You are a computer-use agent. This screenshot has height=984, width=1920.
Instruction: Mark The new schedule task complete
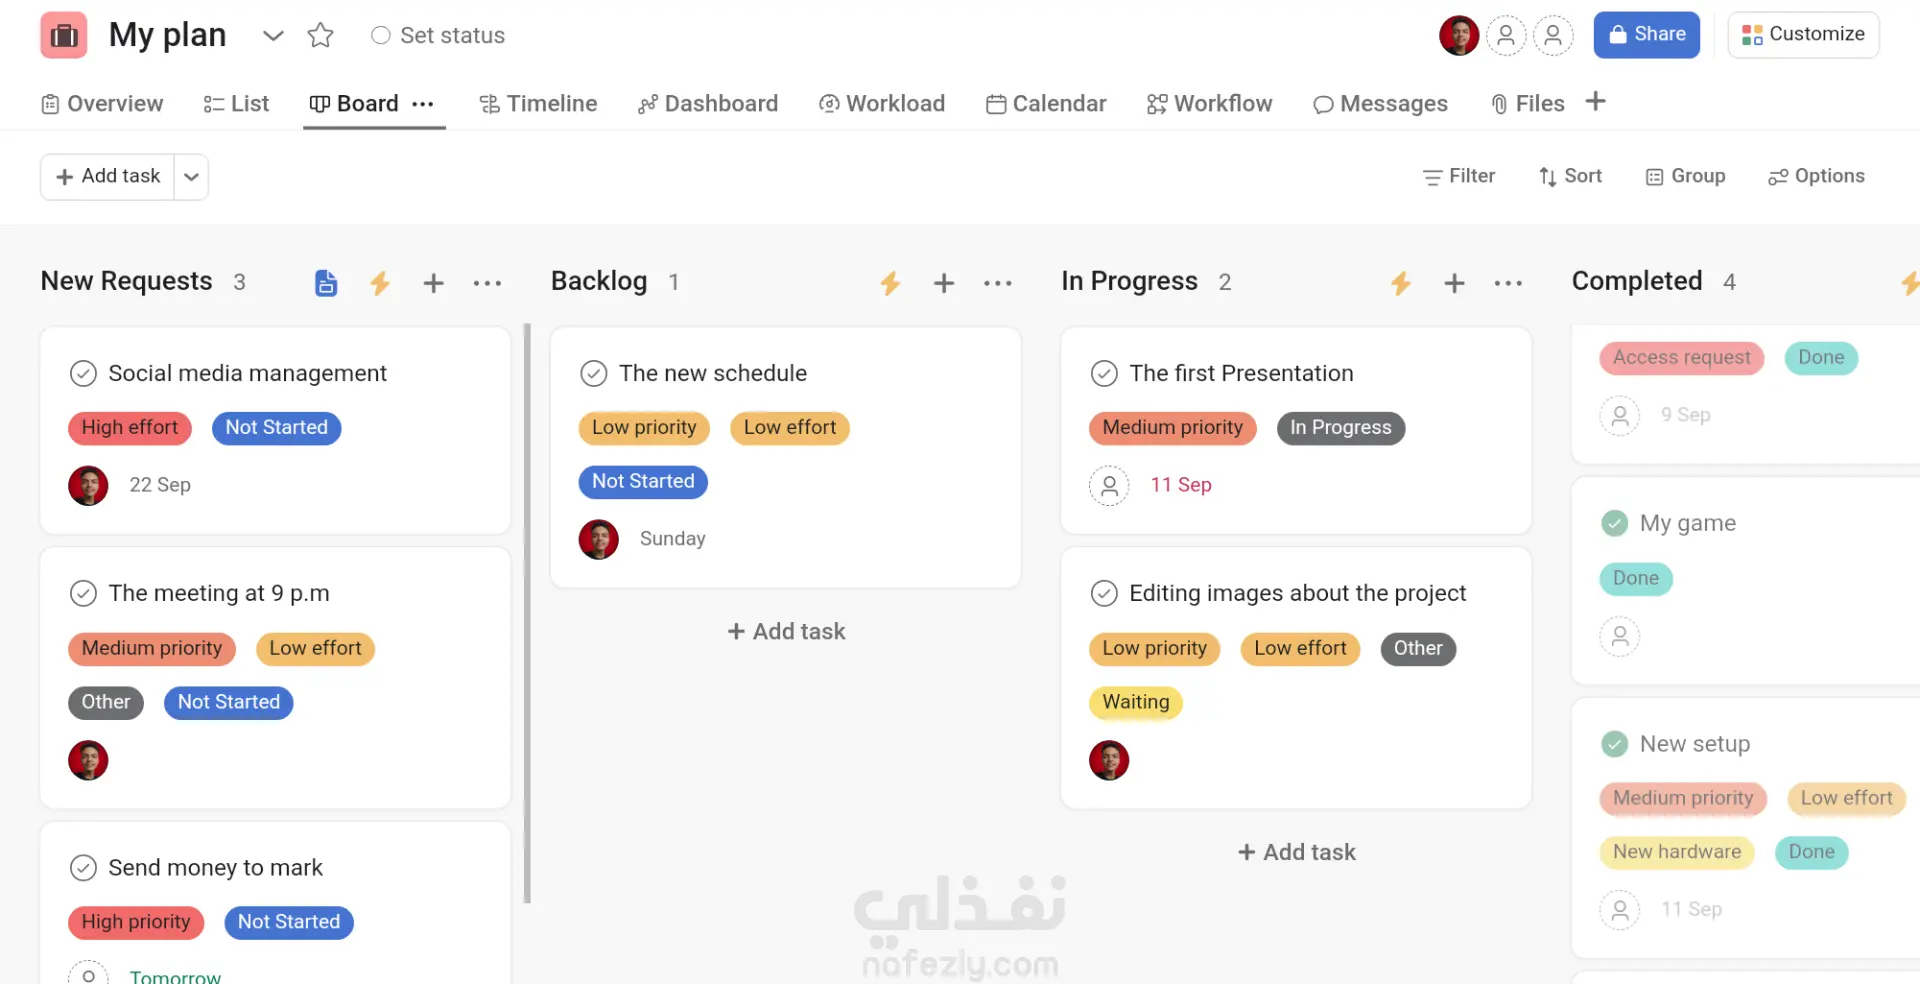point(594,373)
